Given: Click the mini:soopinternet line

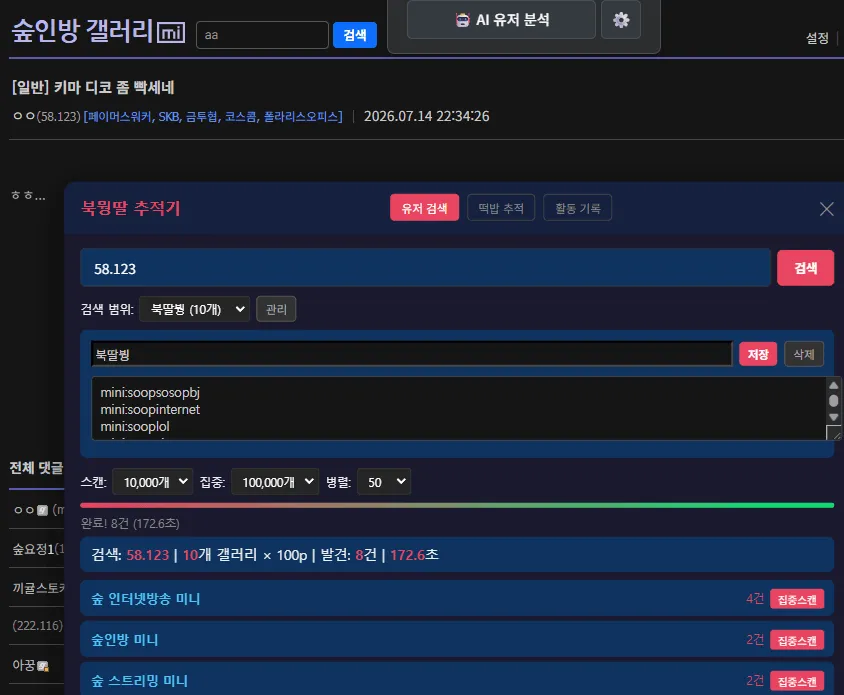Looking at the screenshot, I should coord(150,410).
